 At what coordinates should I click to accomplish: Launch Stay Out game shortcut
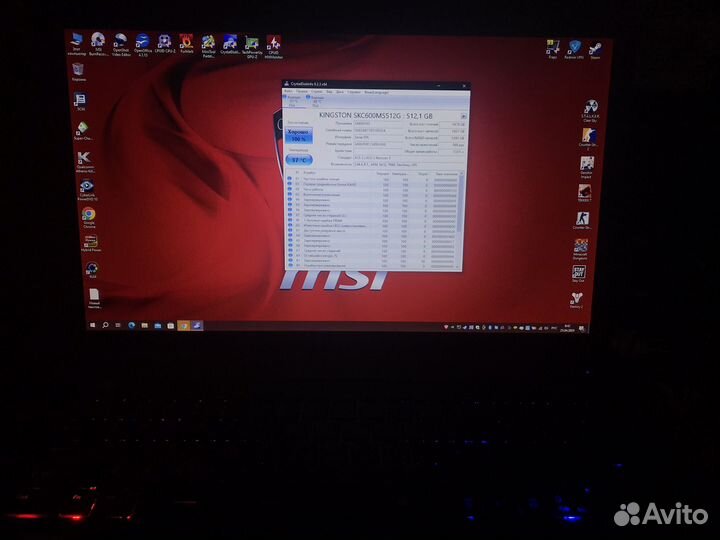coord(579,274)
